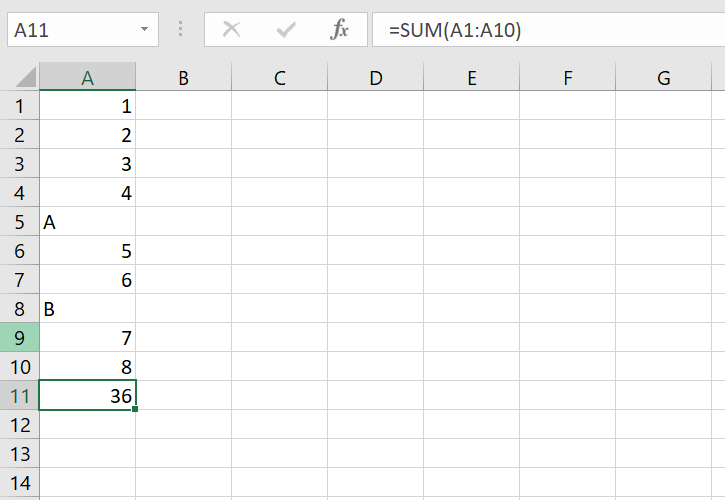Click cell A11 showing sum 36
This screenshot has height=500, width=725.
pos(87,395)
